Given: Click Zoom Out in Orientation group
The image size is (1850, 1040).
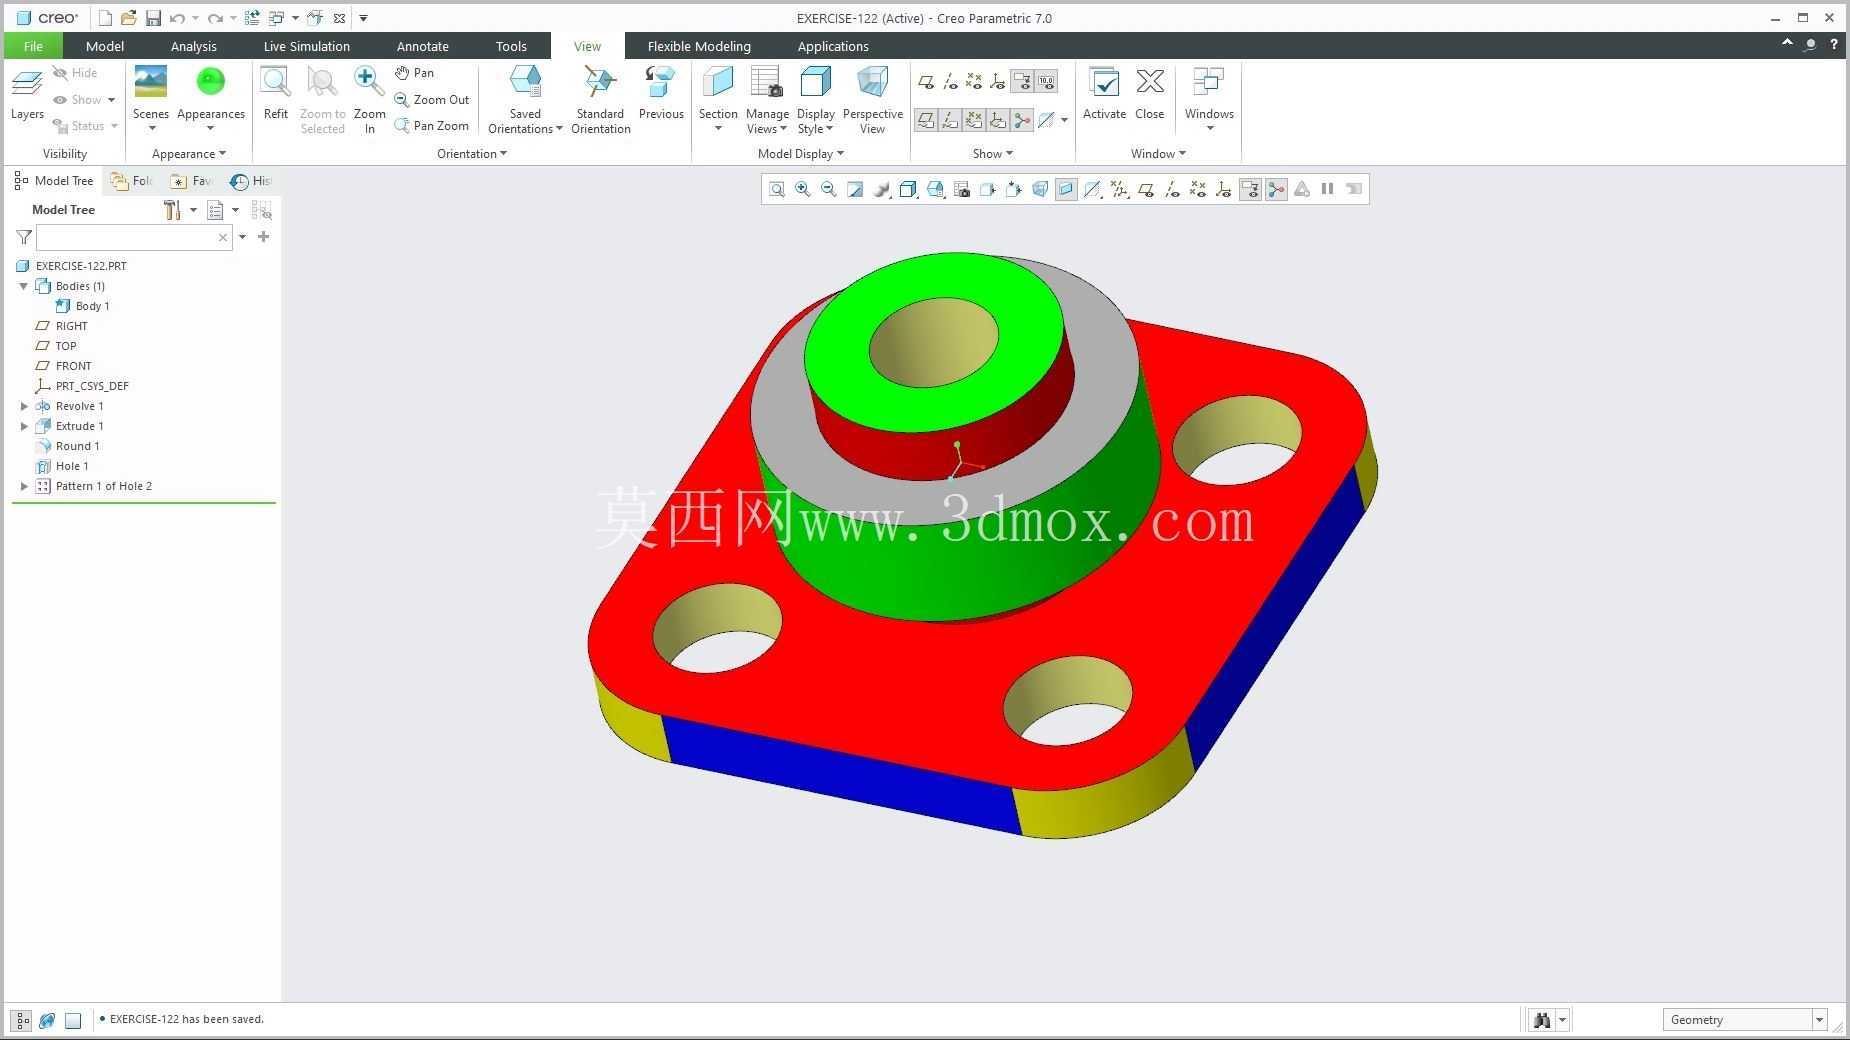Looking at the screenshot, I should pyautogui.click(x=431, y=99).
